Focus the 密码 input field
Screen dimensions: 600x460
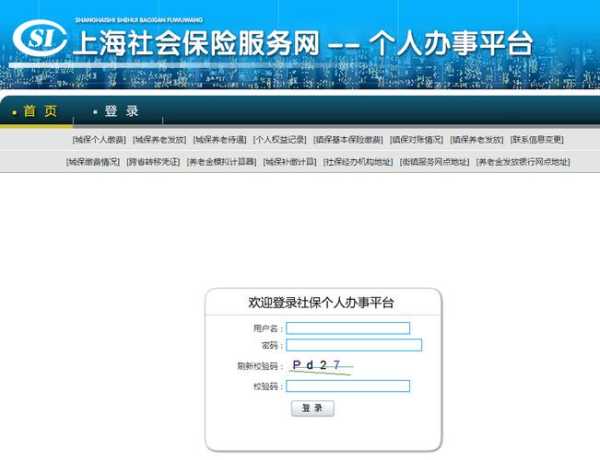(354, 345)
